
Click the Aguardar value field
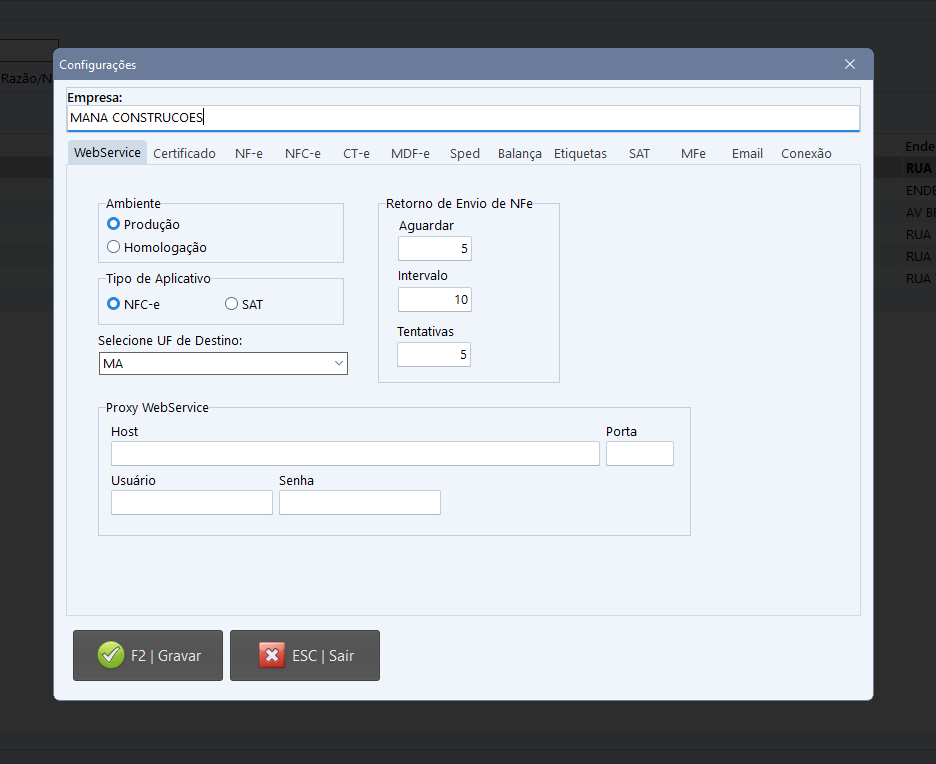(434, 249)
